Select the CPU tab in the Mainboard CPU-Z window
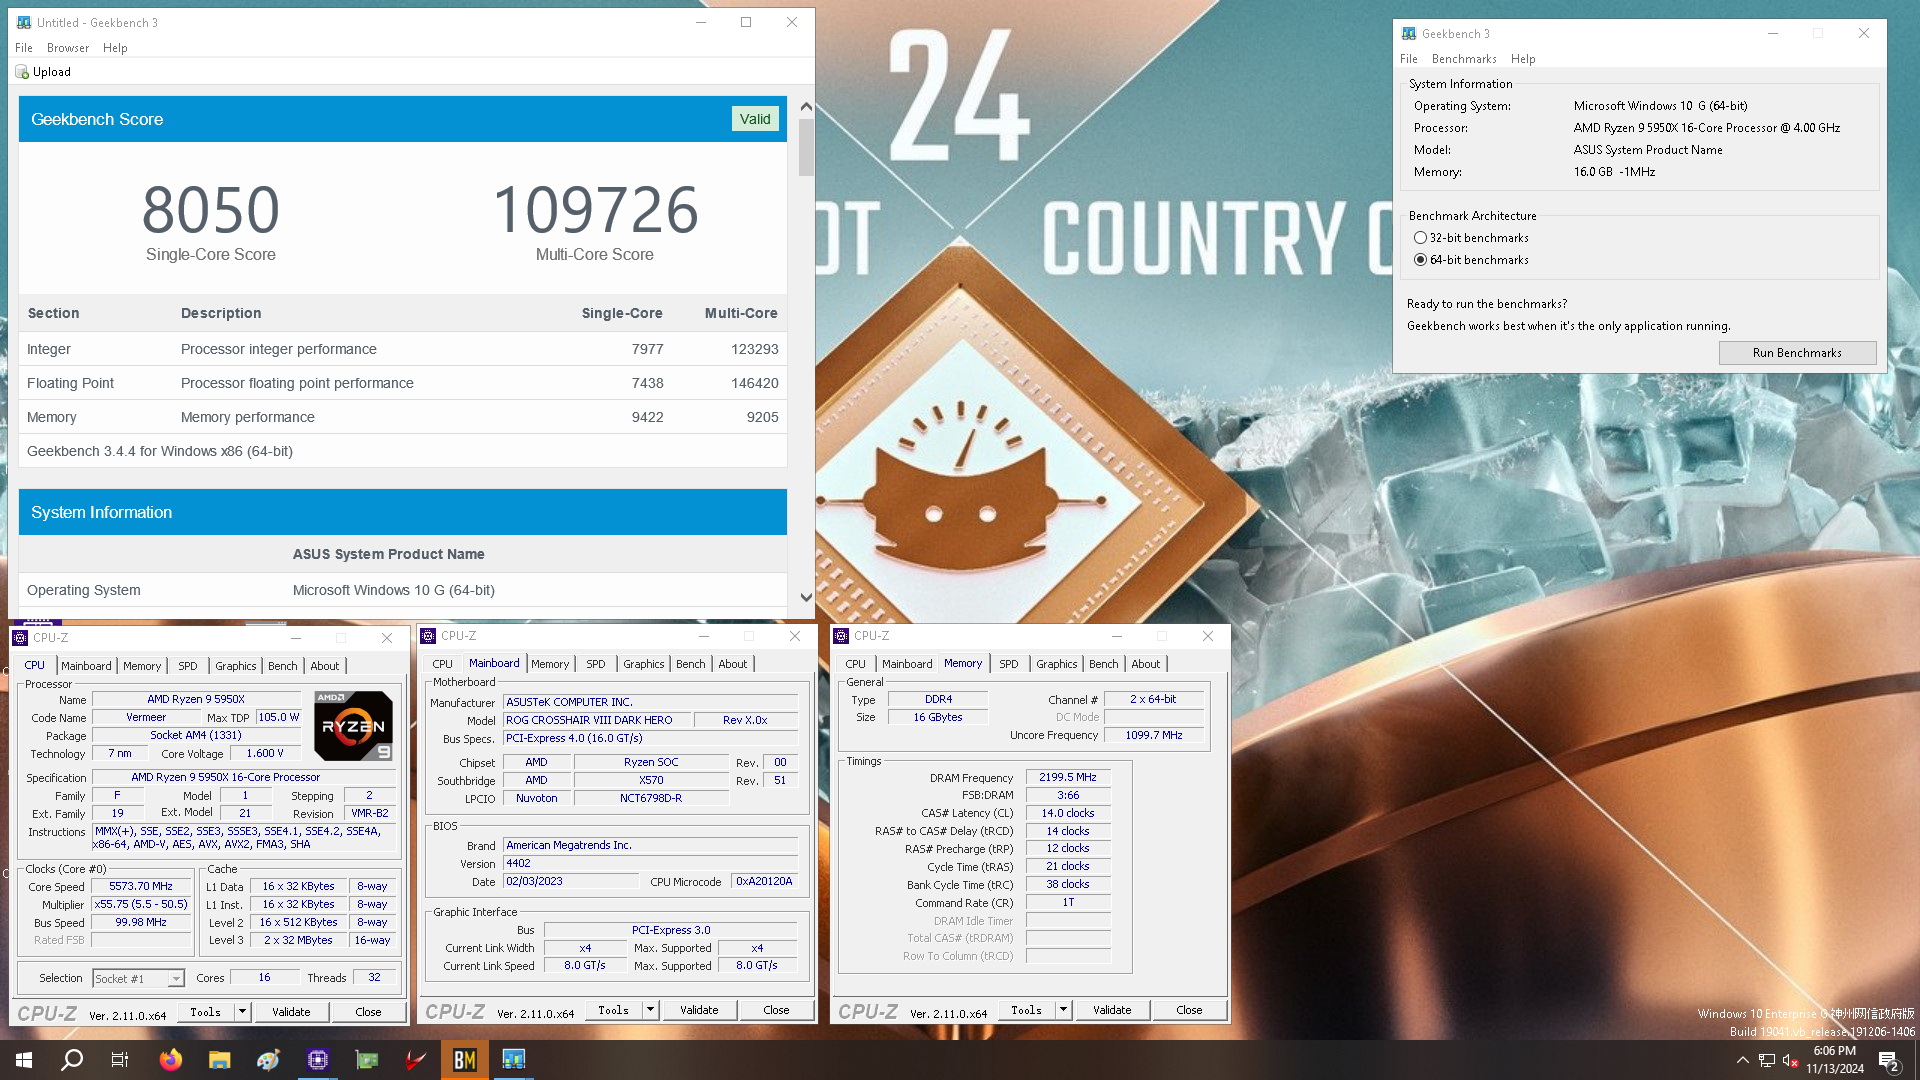 (x=443, y=664)
